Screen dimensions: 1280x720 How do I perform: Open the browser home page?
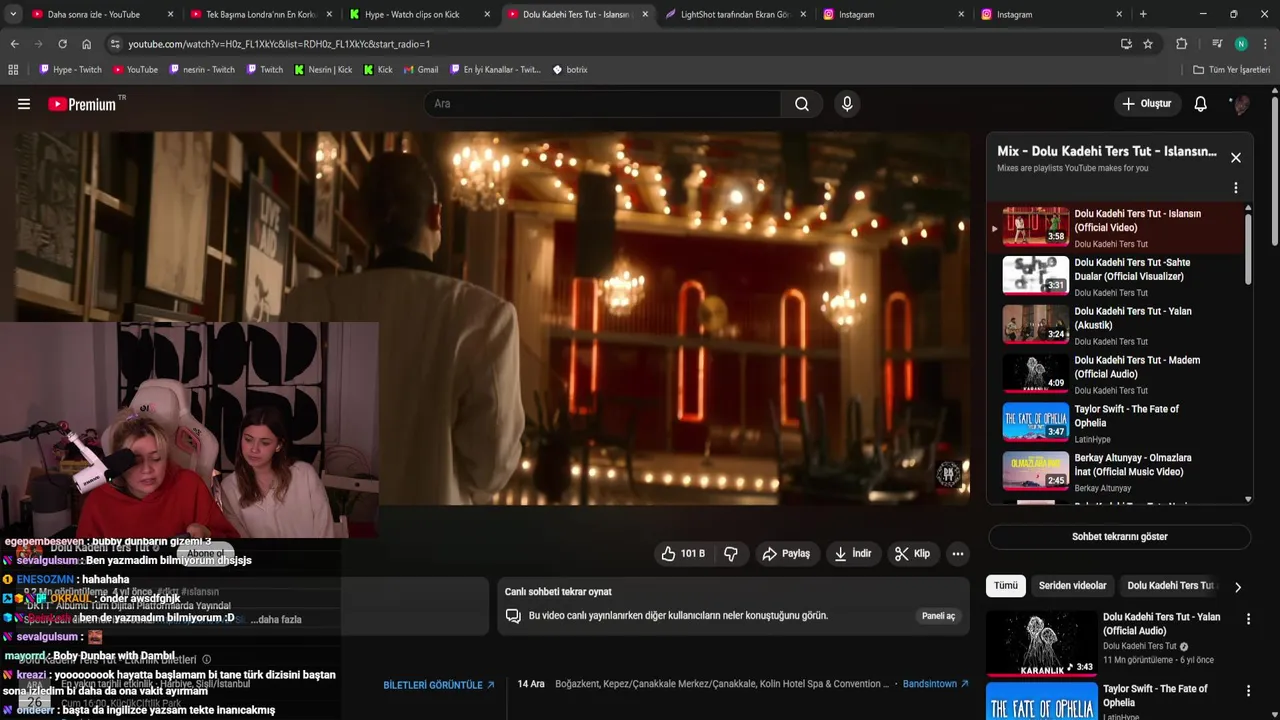coord(87,44)
